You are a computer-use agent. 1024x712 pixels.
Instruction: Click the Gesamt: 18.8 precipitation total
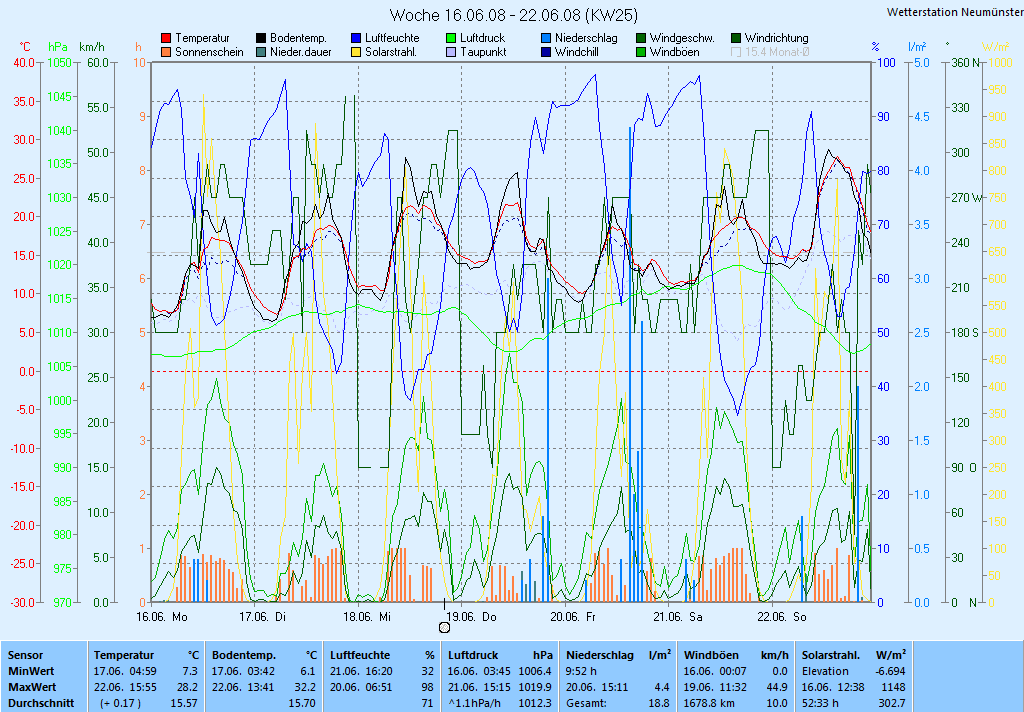click(618, 704)
